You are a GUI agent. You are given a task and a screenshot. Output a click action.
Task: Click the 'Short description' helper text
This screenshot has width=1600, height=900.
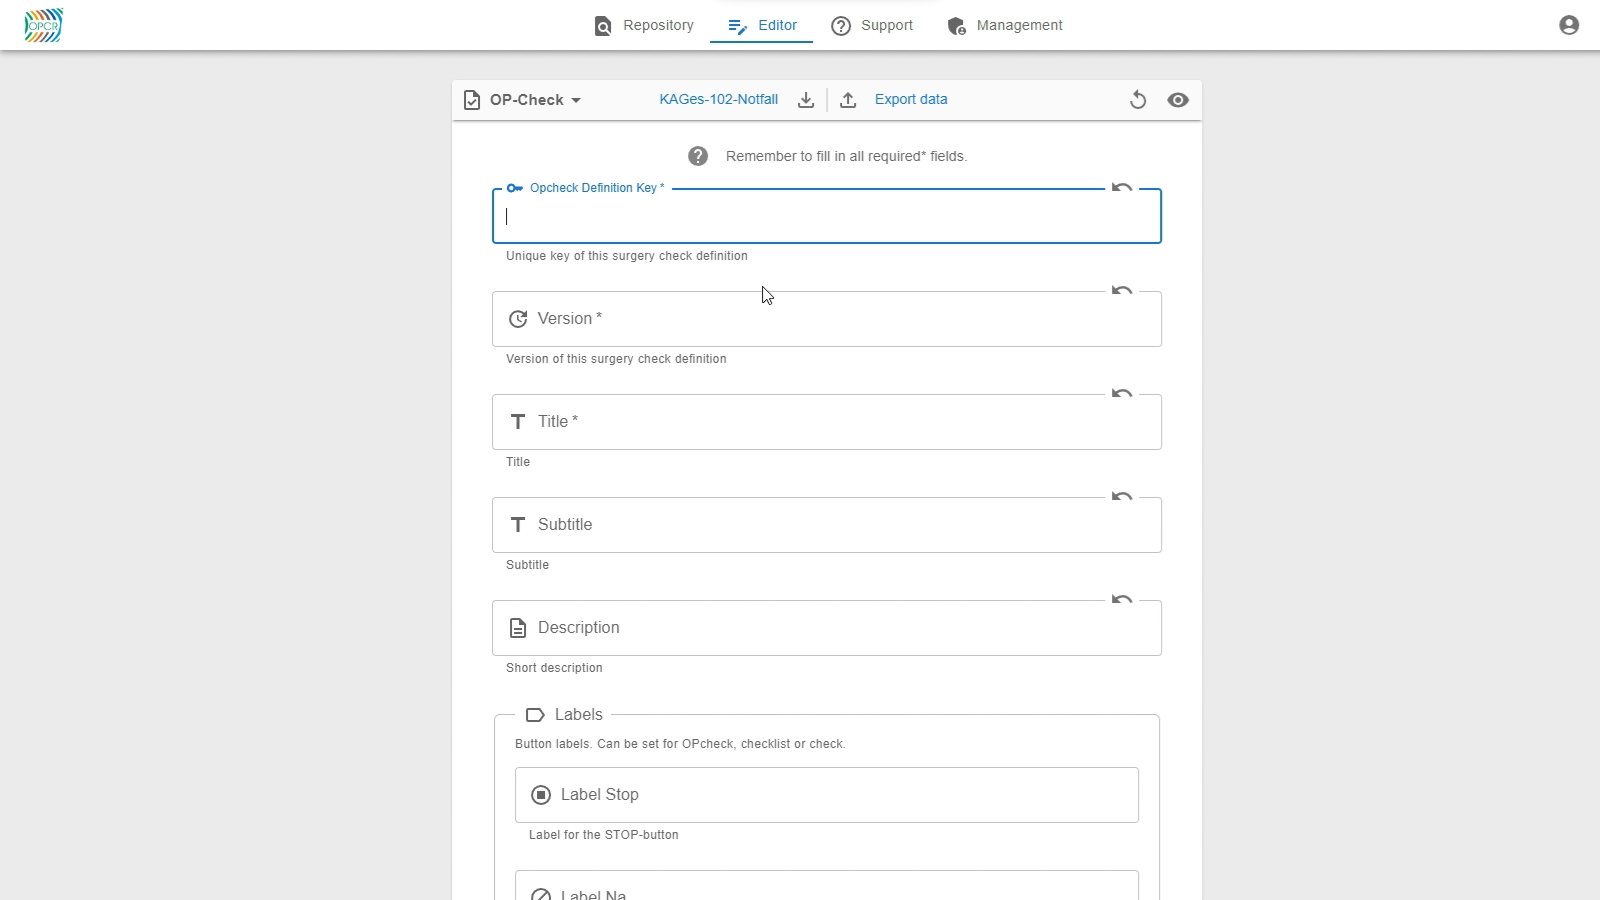(554, 668)
